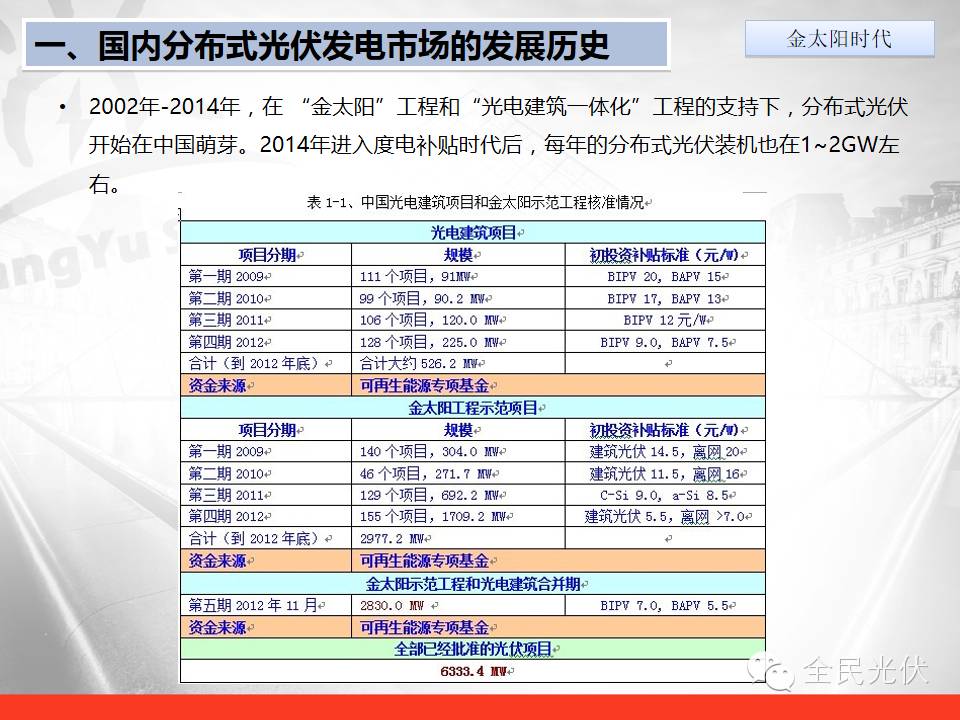Click cell BIPV 9.0, BAPV 7.5

coord(666,342)
